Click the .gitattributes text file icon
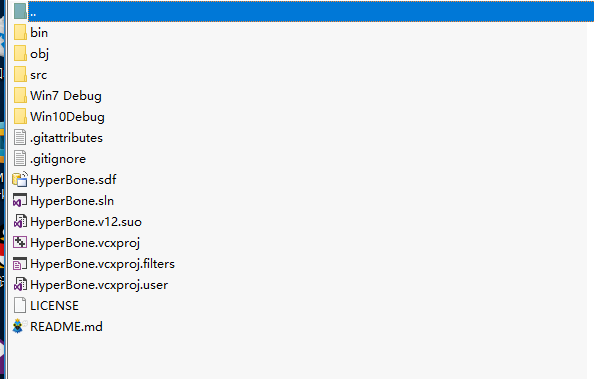Viewport: 594px width, 379px height. 20,138
